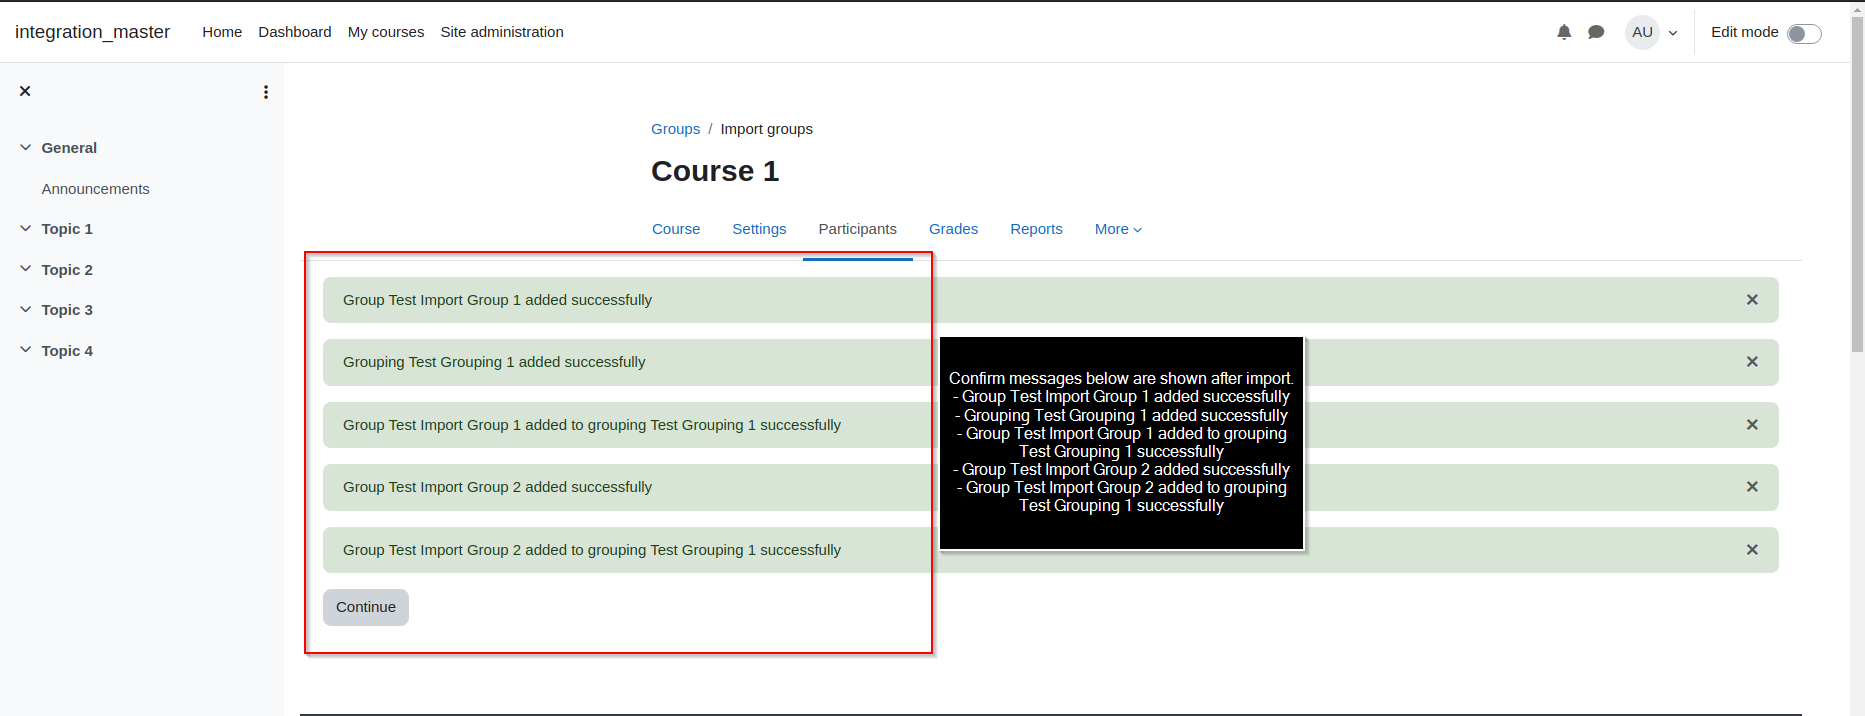This screenshot has height=716, width=1865.
Task: Open Dashboard from top navigation
Action: point(295,32)
